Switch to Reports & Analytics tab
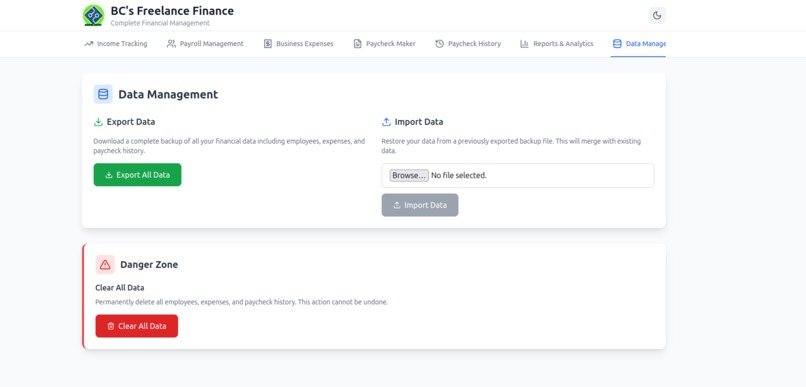 557,44
